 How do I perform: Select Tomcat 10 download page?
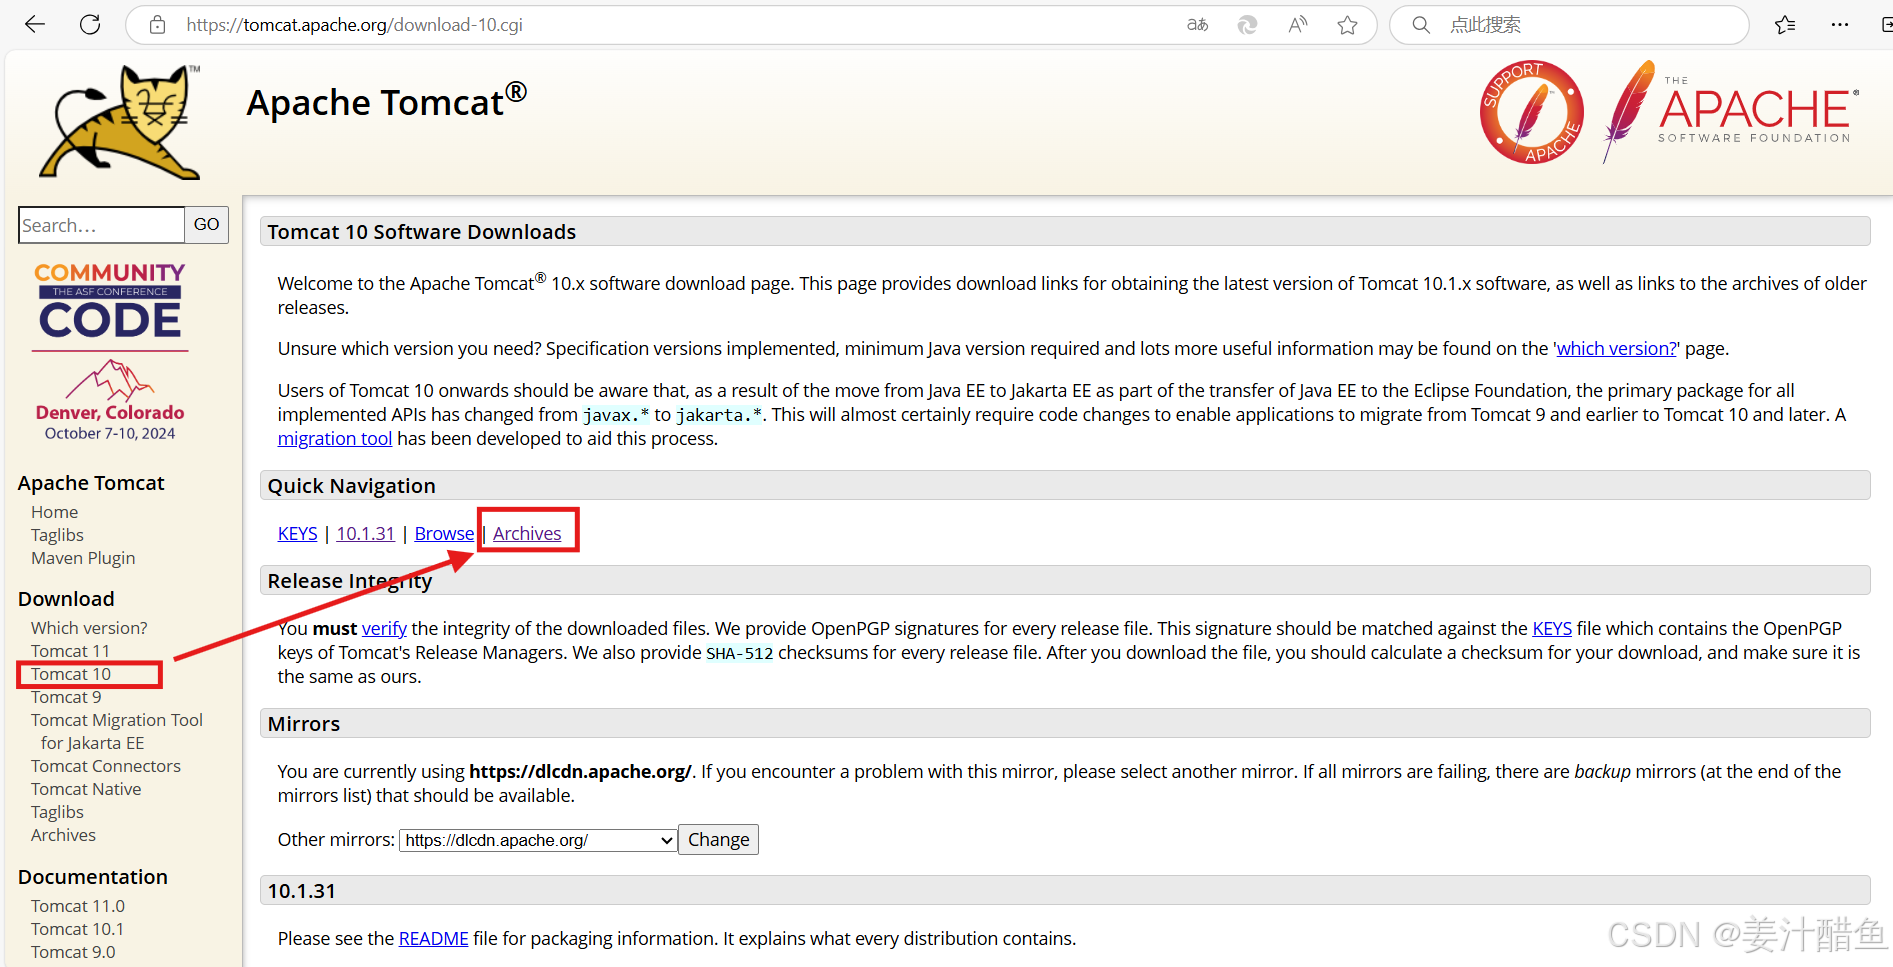[71, 674]
